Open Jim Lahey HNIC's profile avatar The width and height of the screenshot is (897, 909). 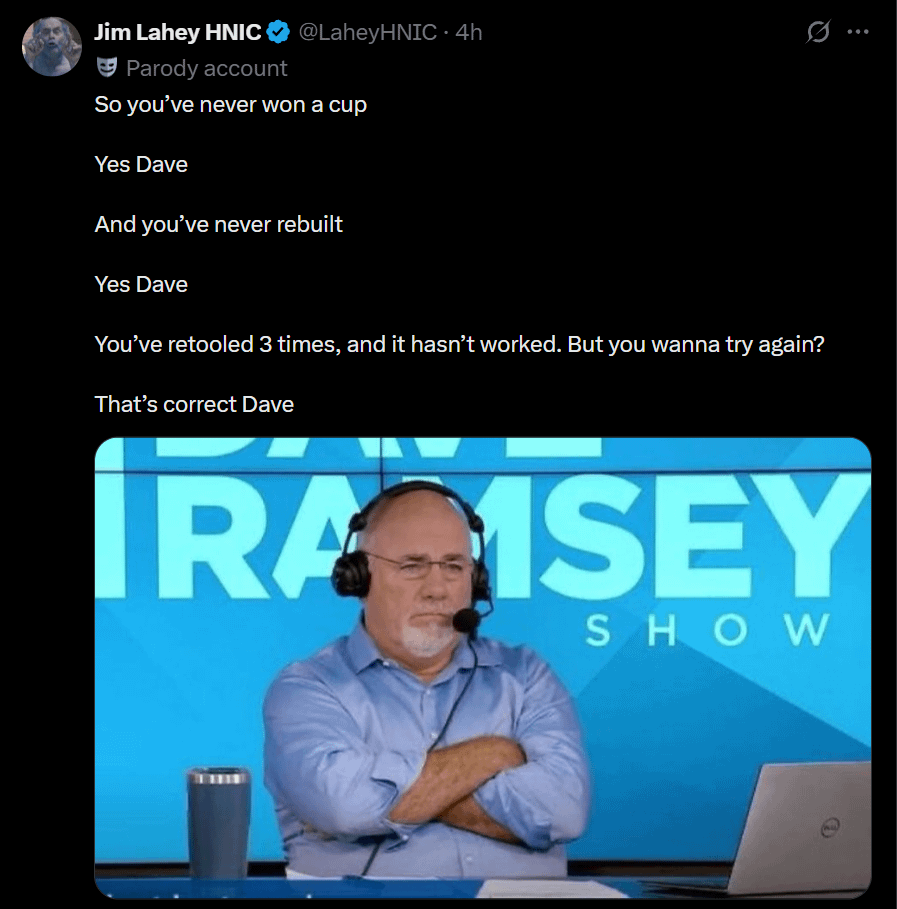pos(52,46)
